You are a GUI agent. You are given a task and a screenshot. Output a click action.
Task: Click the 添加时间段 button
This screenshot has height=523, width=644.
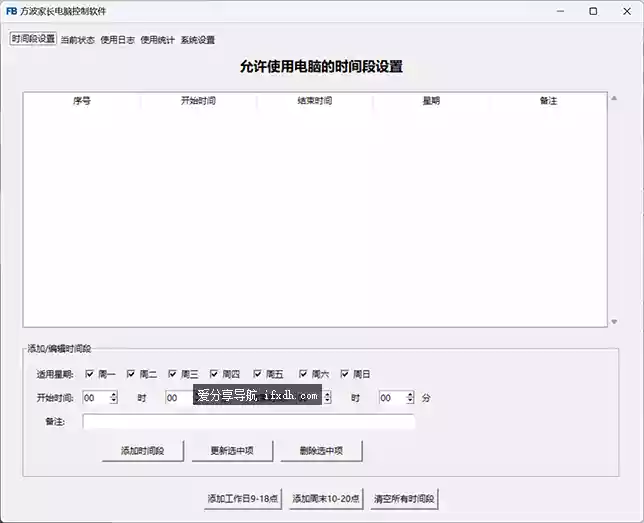click(x=143, y=451)
